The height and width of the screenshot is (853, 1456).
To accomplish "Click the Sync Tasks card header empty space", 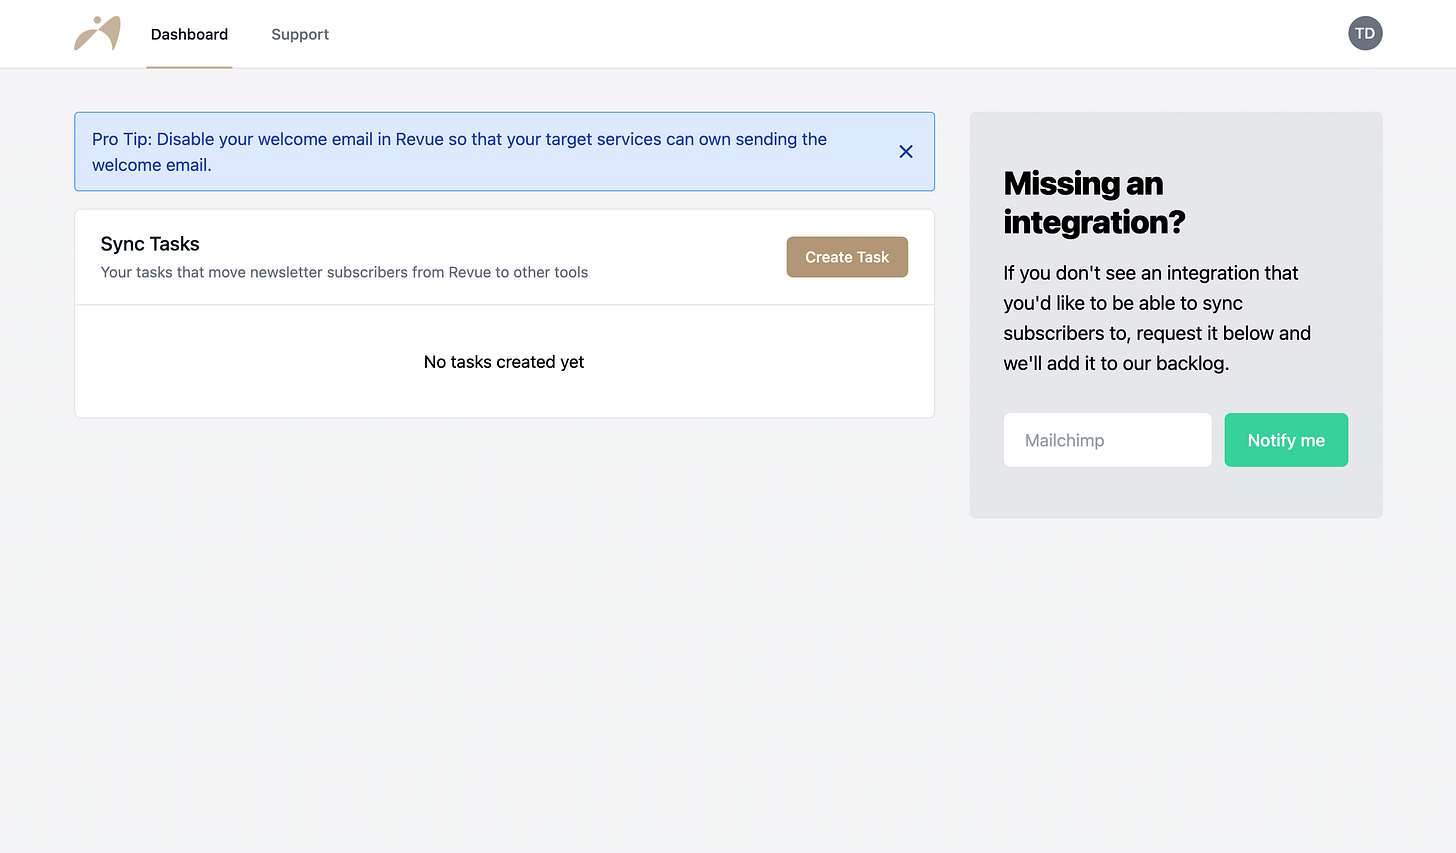I will 690,257.
